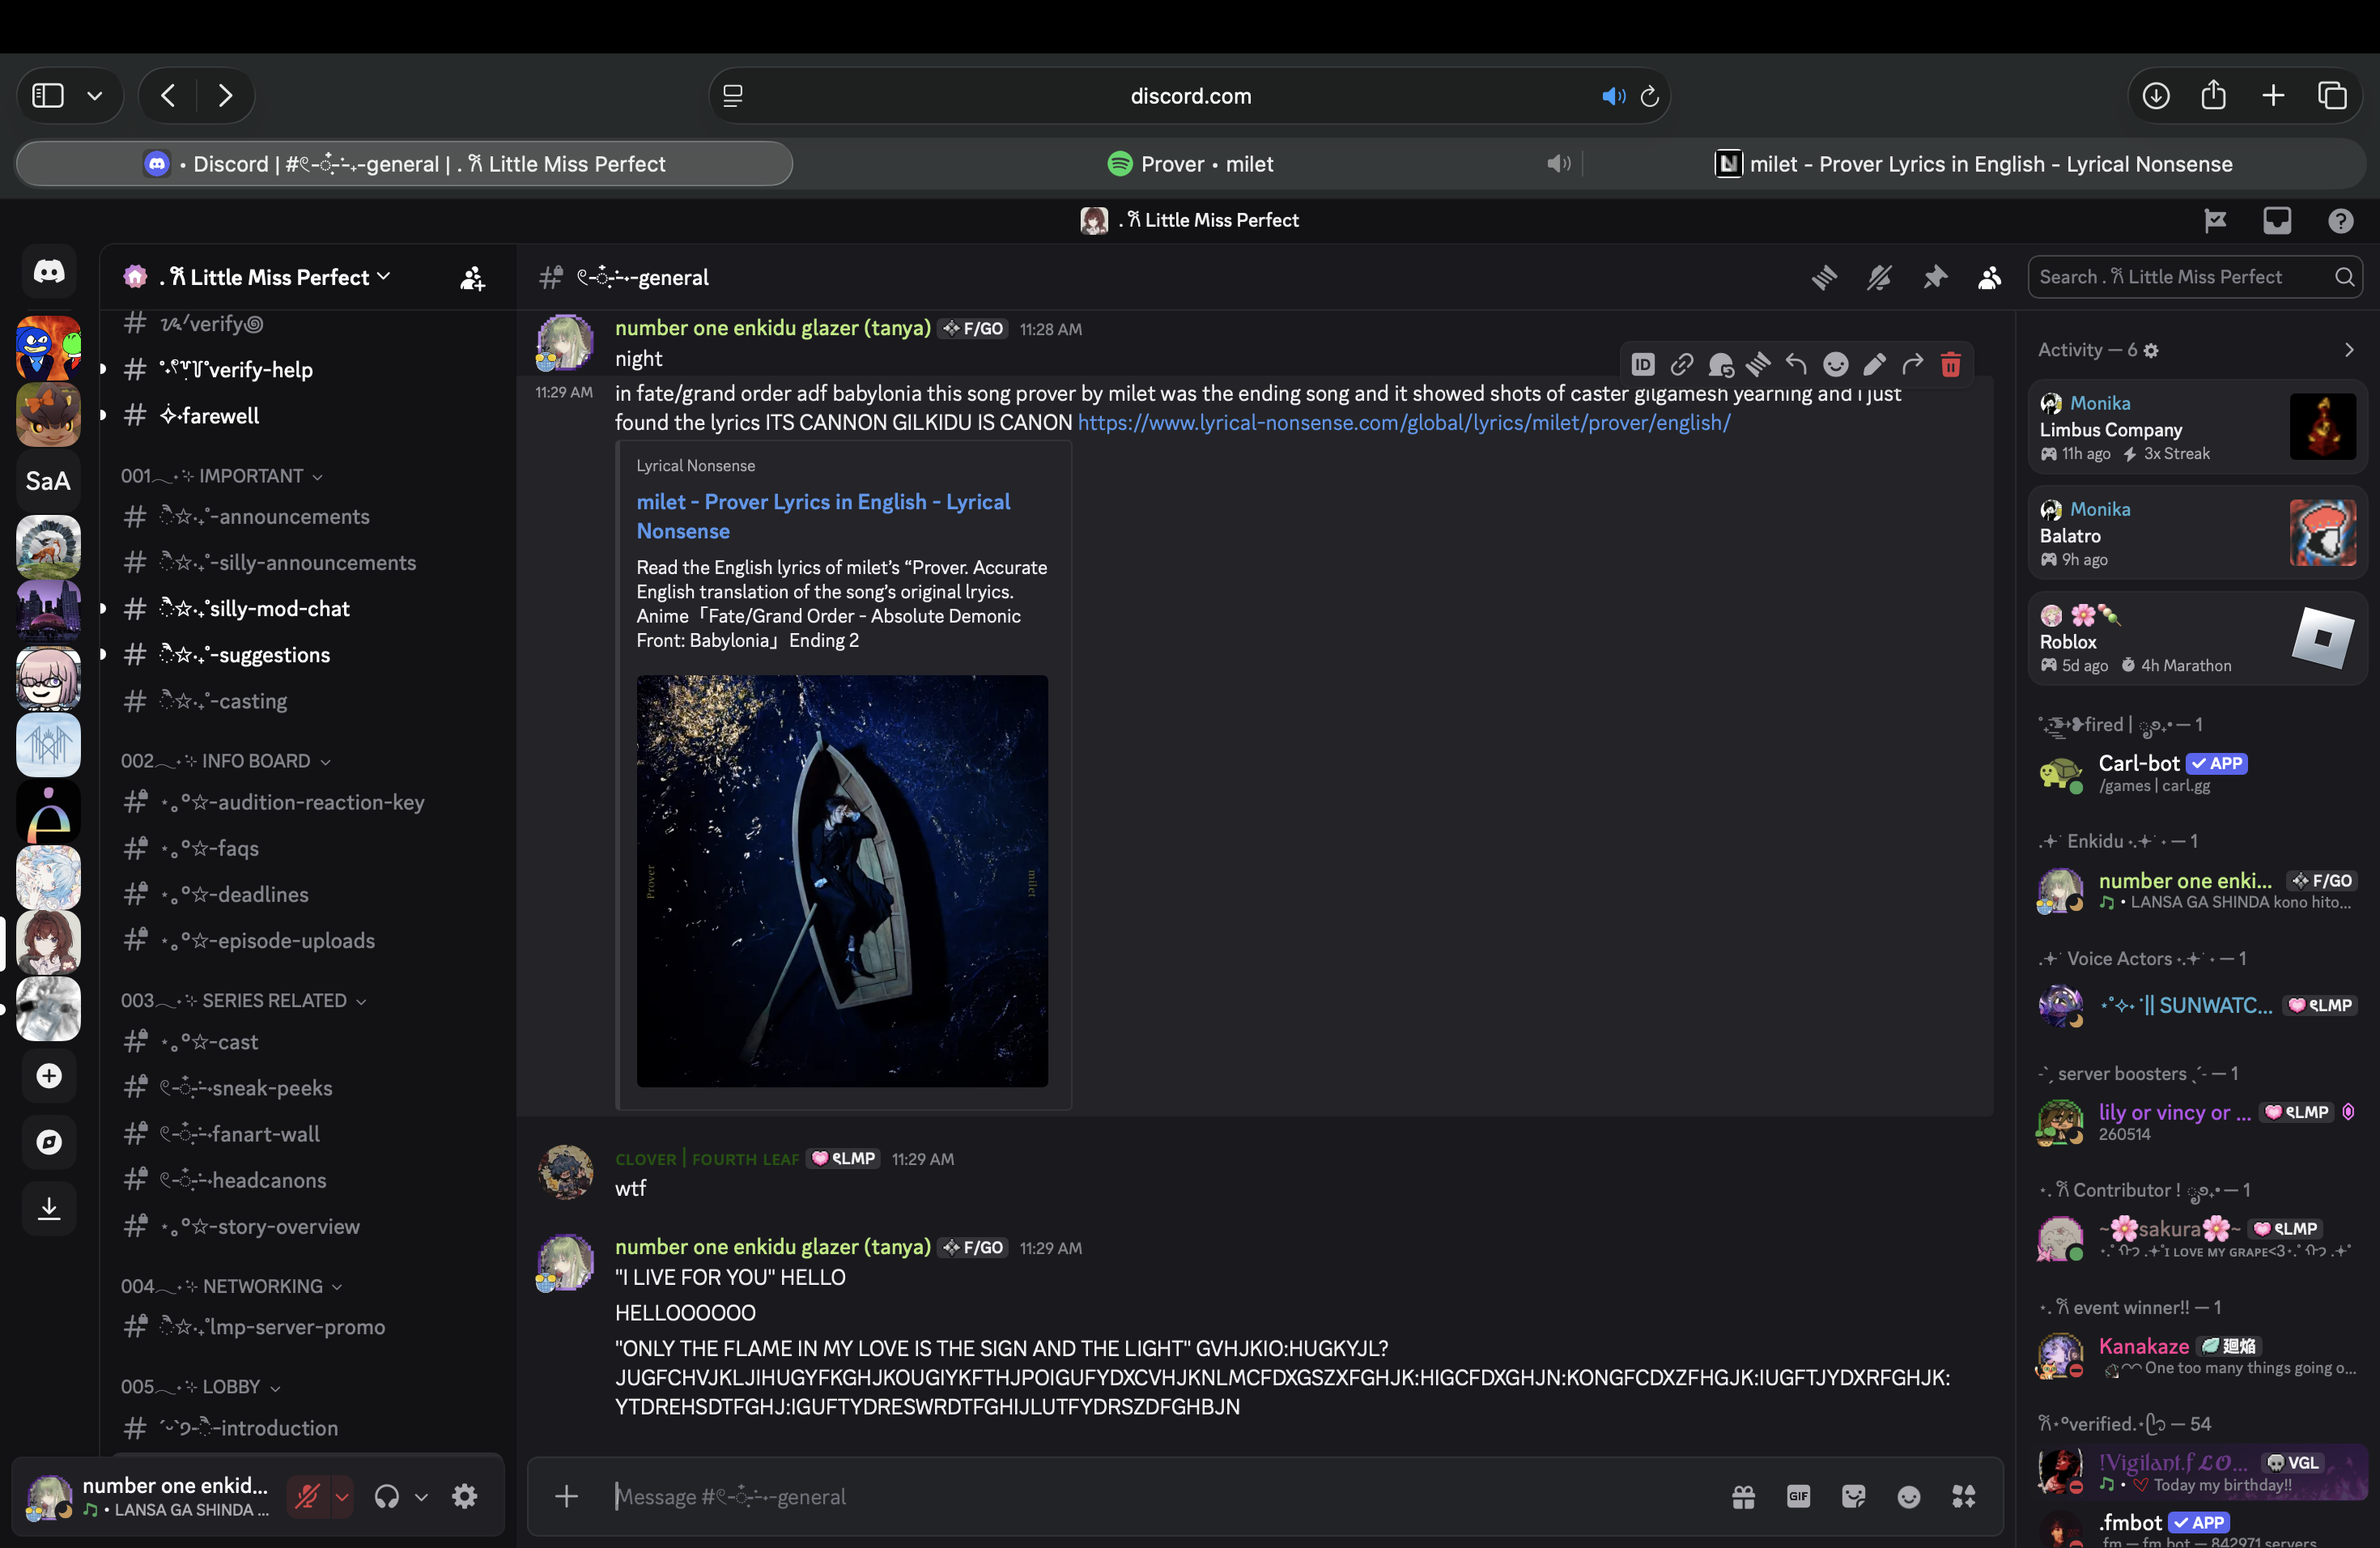Open the Inbox icon in title bar
The width and height of the screenshot is (2380, 1548).
coord(2277,220)
